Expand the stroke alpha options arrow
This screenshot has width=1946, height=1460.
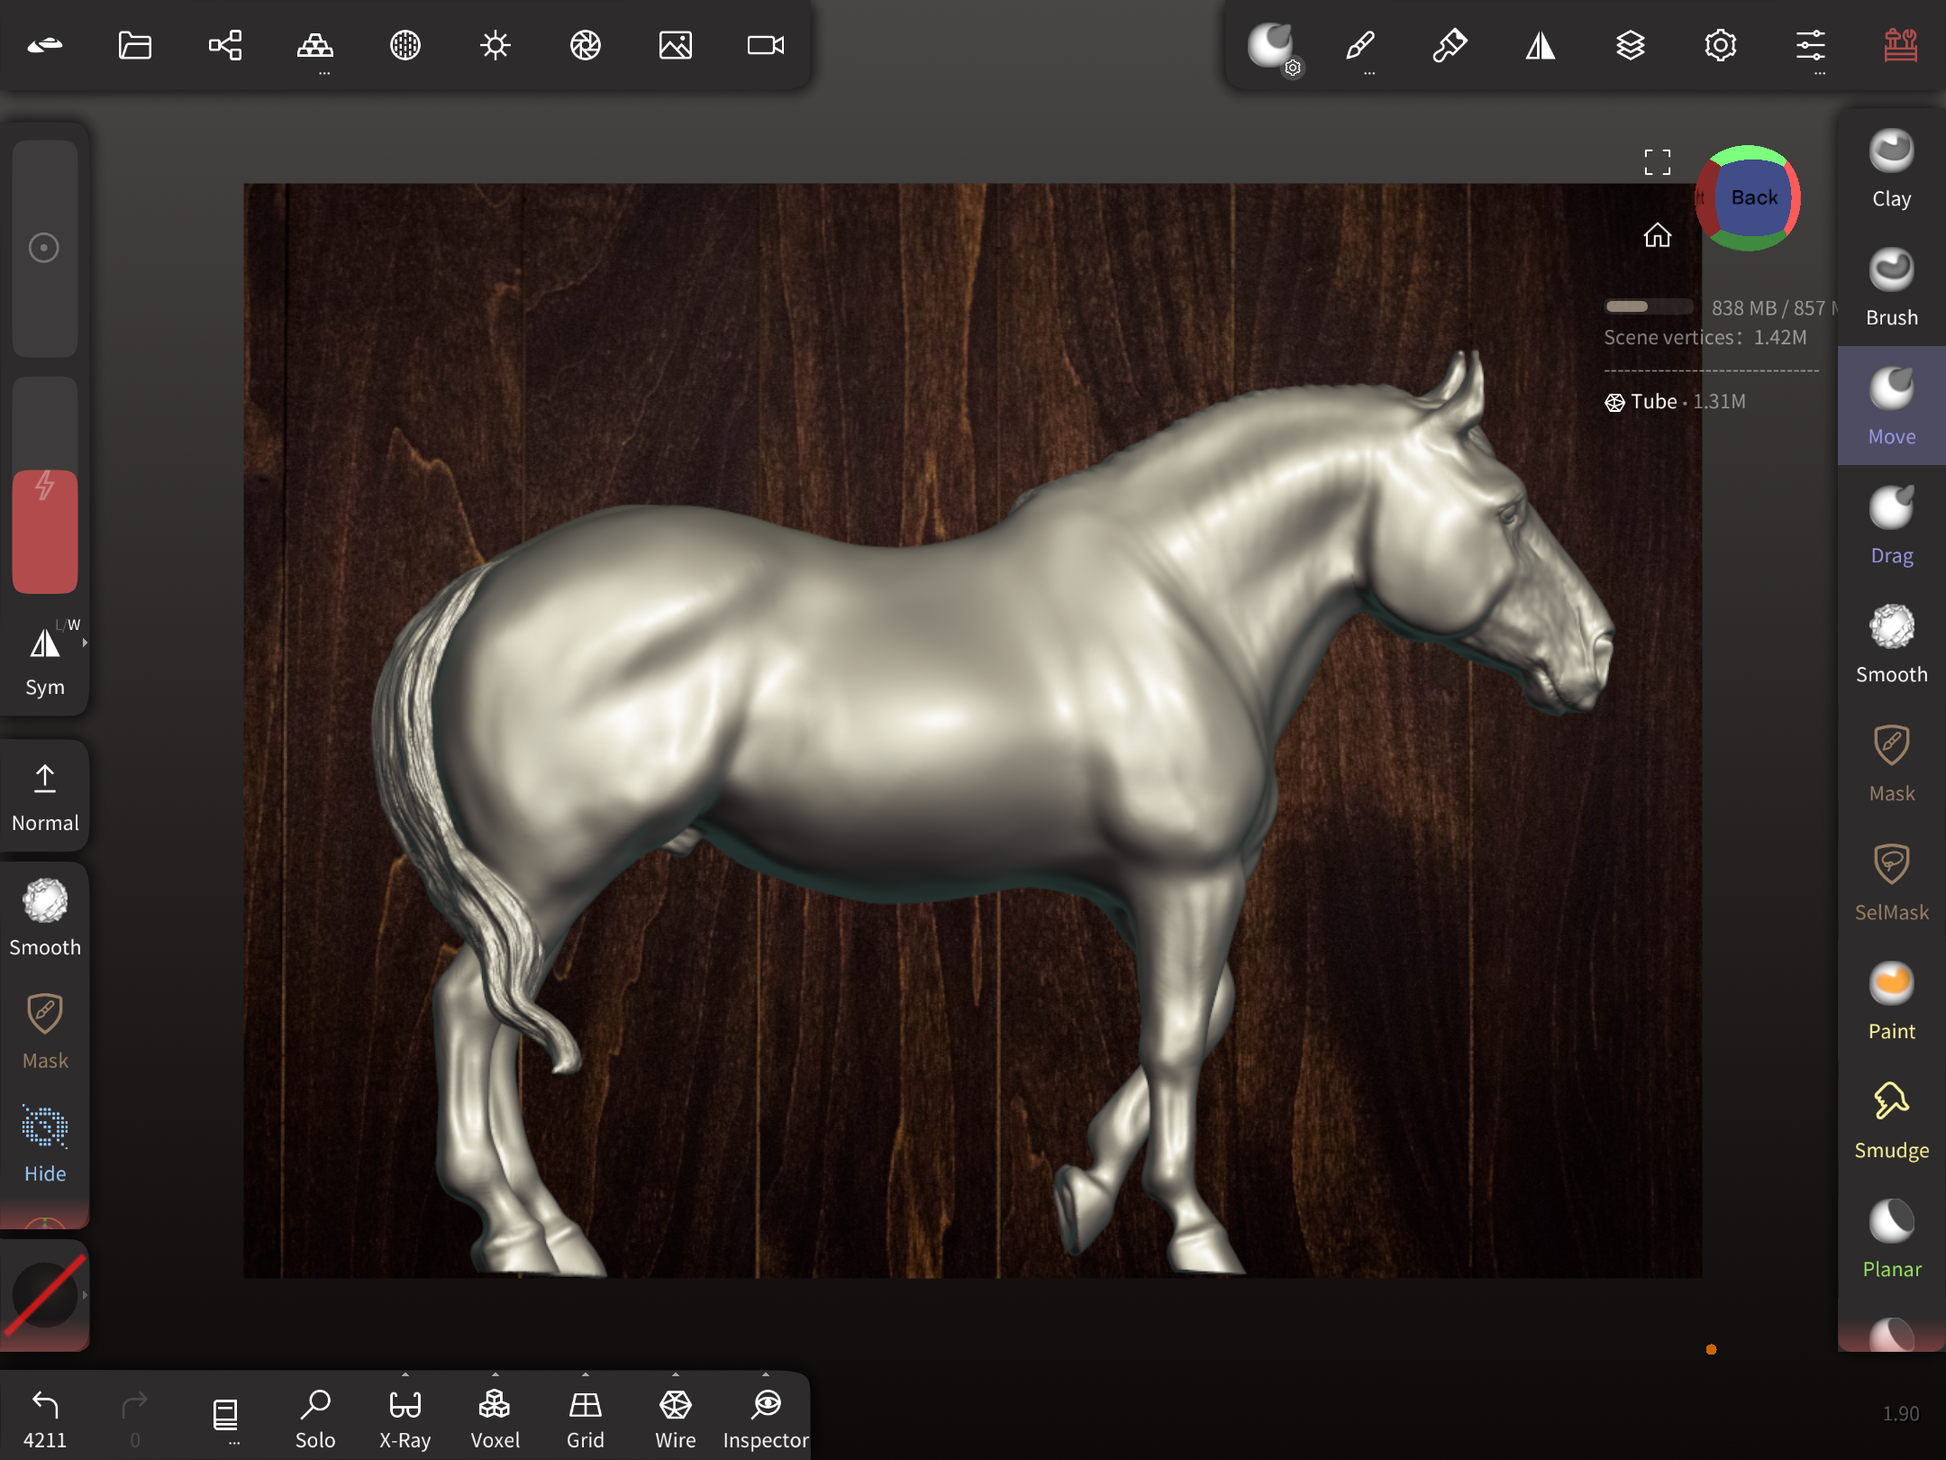pos(85,1295)
